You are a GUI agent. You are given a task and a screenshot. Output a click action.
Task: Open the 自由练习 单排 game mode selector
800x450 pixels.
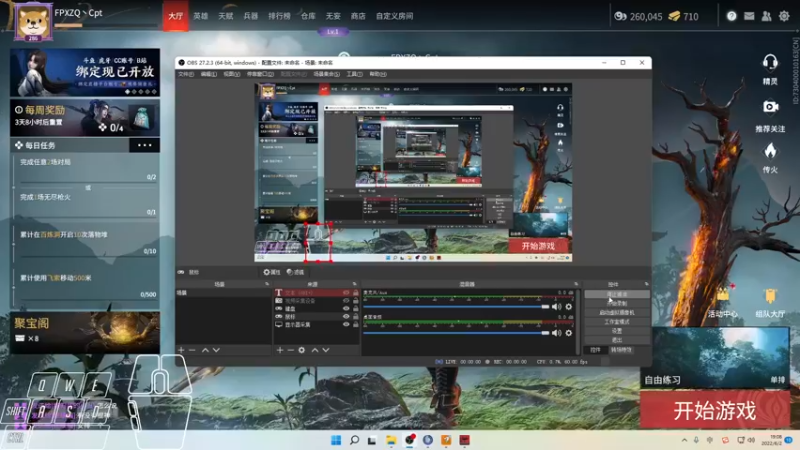[x=714, y=358]
